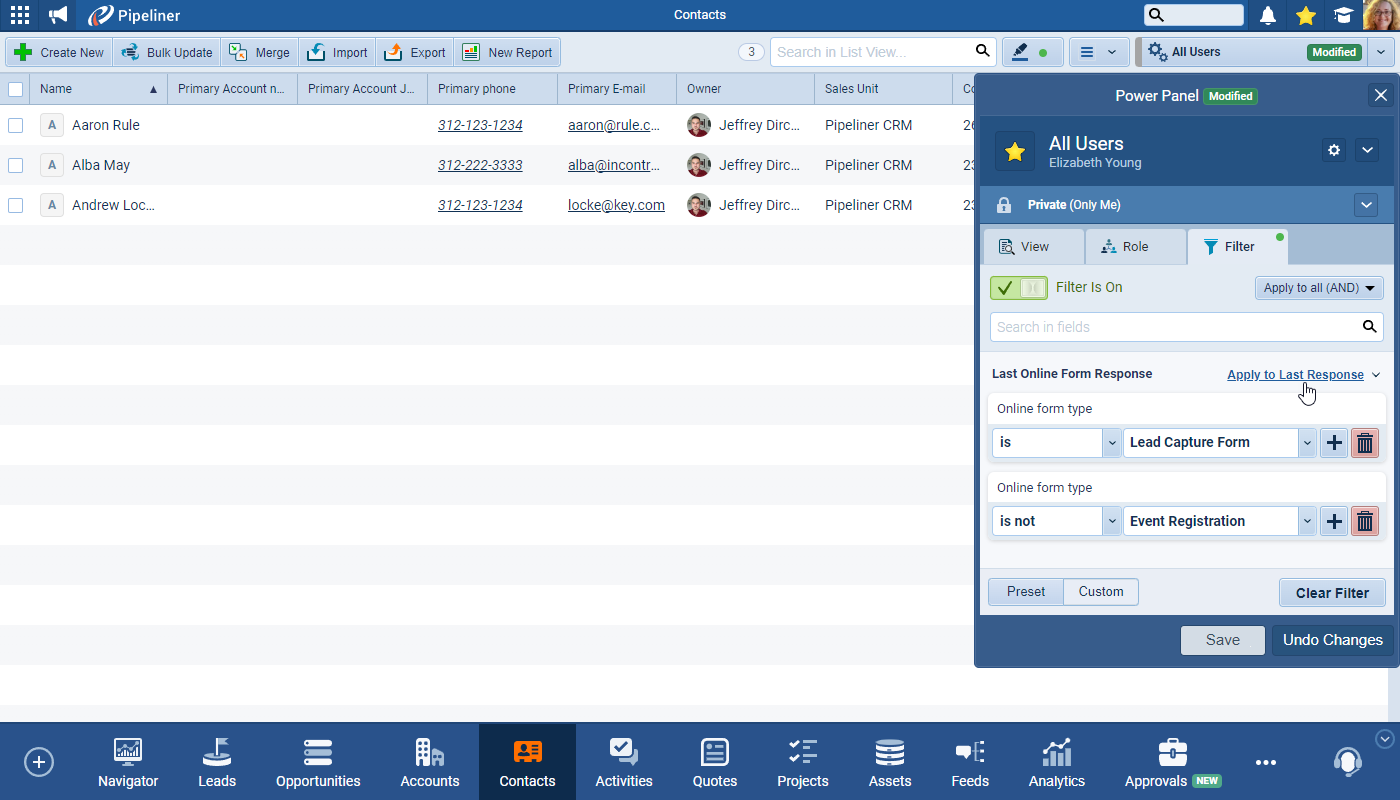Click the Clear Filter button

tap(1332, 593)
